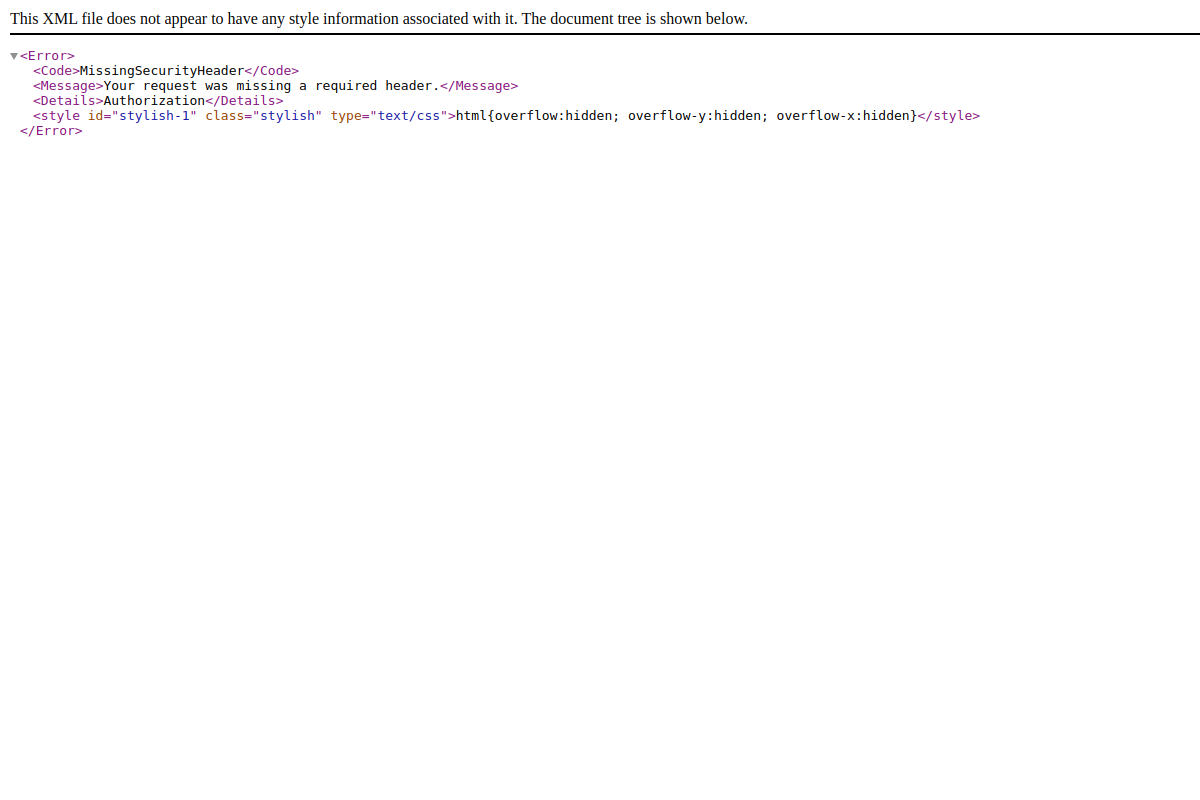
Task: Select the opening Error tag
Action: [47, 56]
